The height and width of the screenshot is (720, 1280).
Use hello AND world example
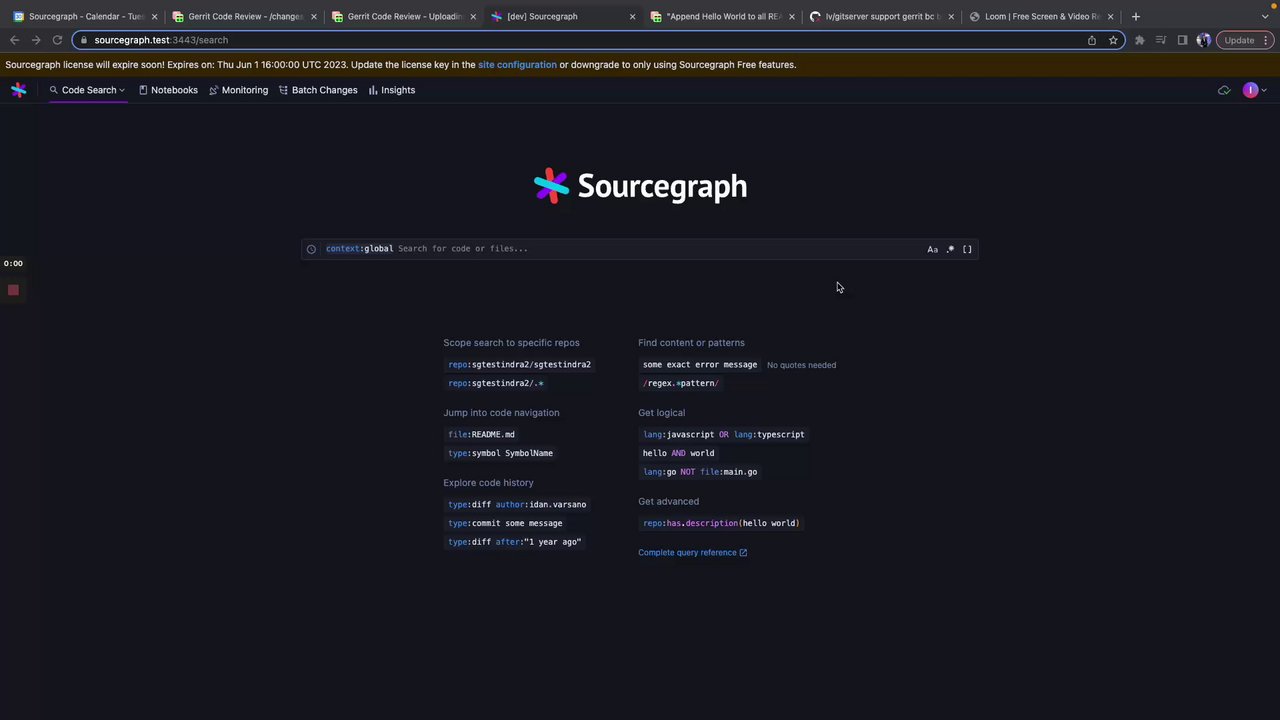pyautogui.click(x=678, y=453)
